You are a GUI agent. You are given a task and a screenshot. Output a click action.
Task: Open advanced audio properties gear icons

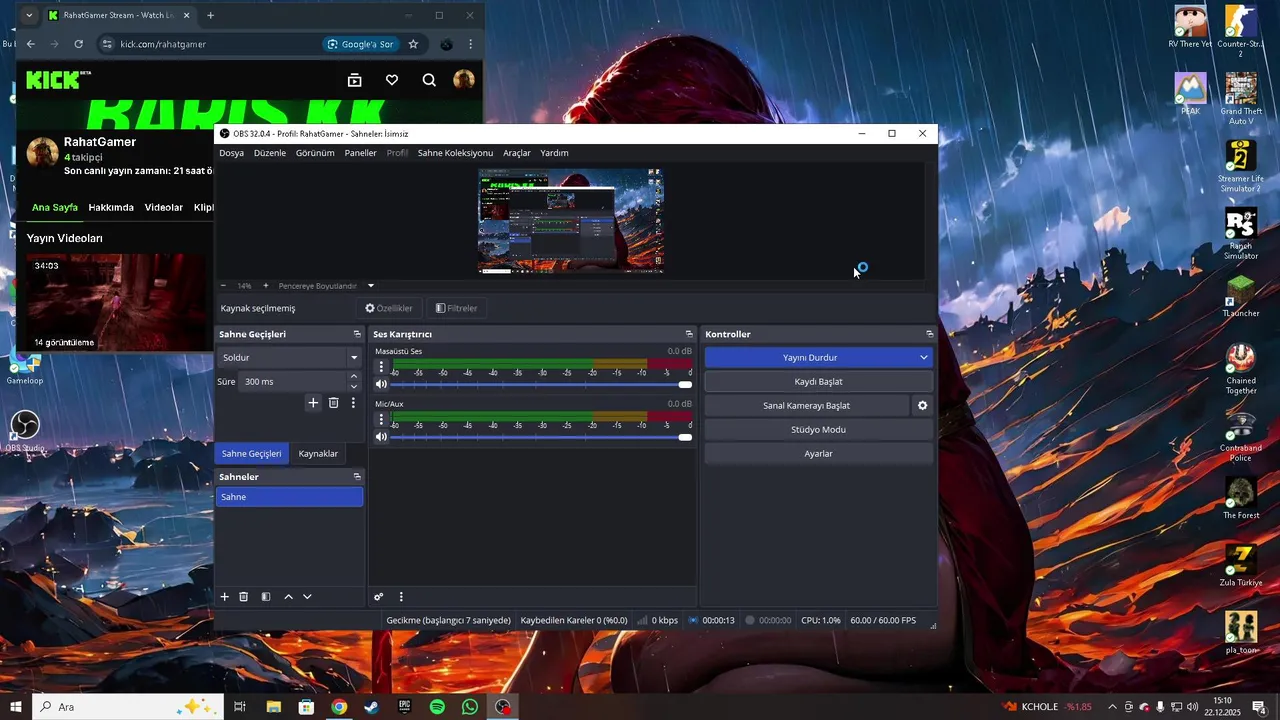point(379,597)
